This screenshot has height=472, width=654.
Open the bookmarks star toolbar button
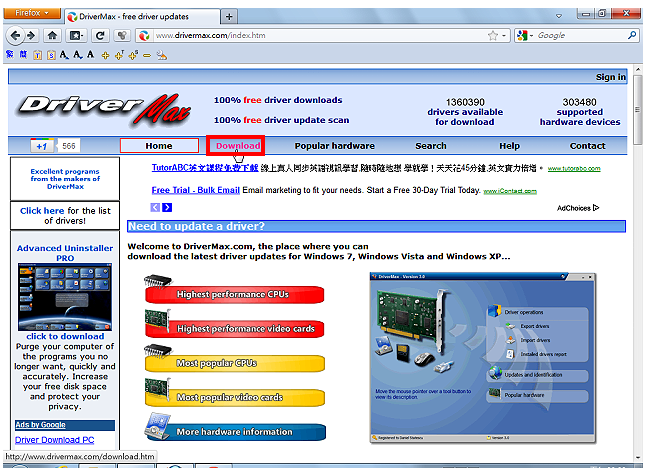[x=76, y=35]
